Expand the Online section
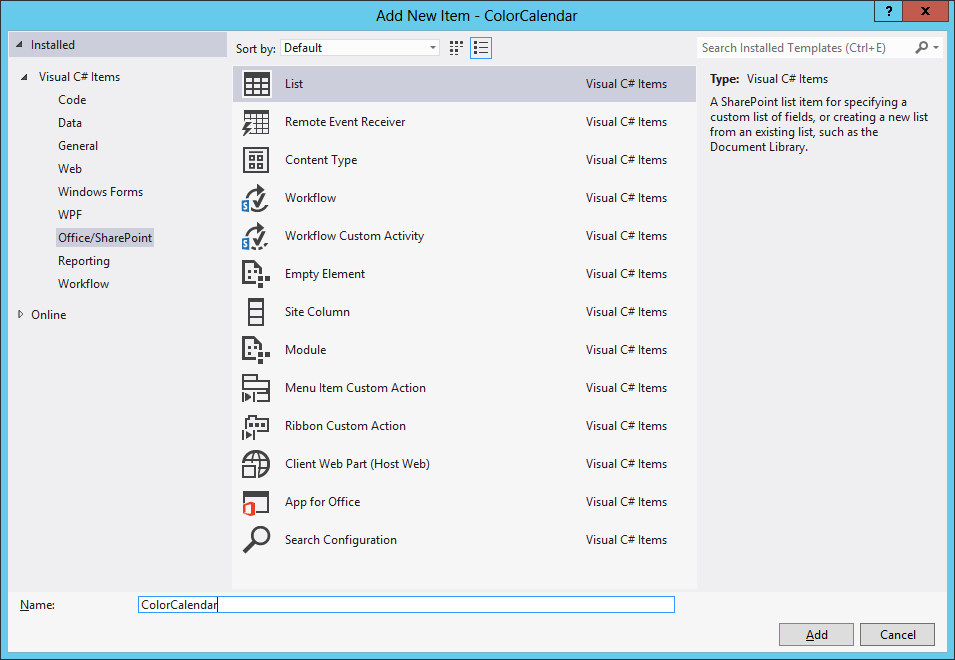The height and width of the screenshot is (660, 955). (x=20, y=314)
